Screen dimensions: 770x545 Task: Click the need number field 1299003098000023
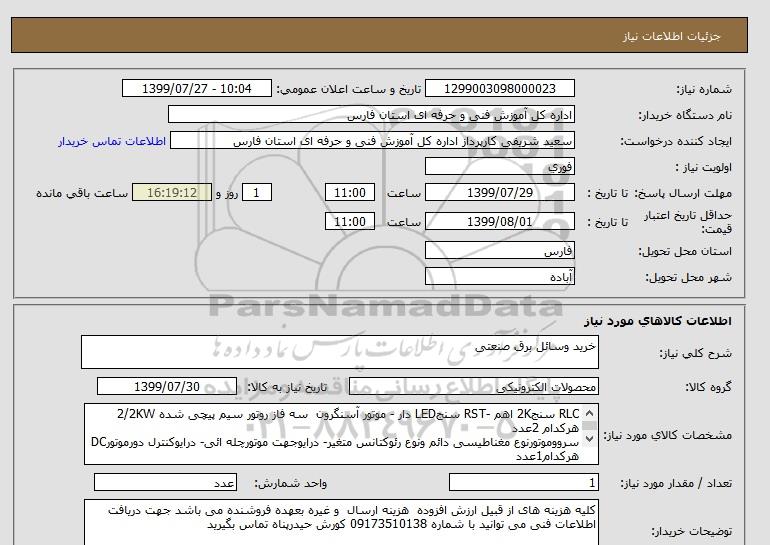(x=499, y=89)
